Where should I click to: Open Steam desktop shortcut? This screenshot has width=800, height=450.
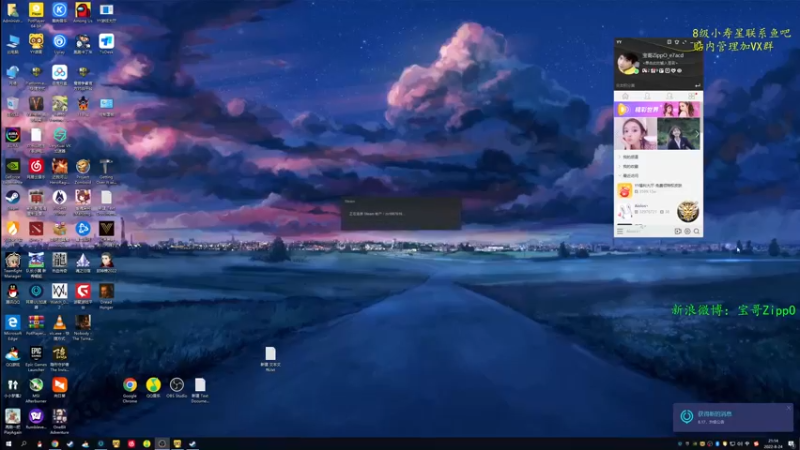(x=12, y=199)
